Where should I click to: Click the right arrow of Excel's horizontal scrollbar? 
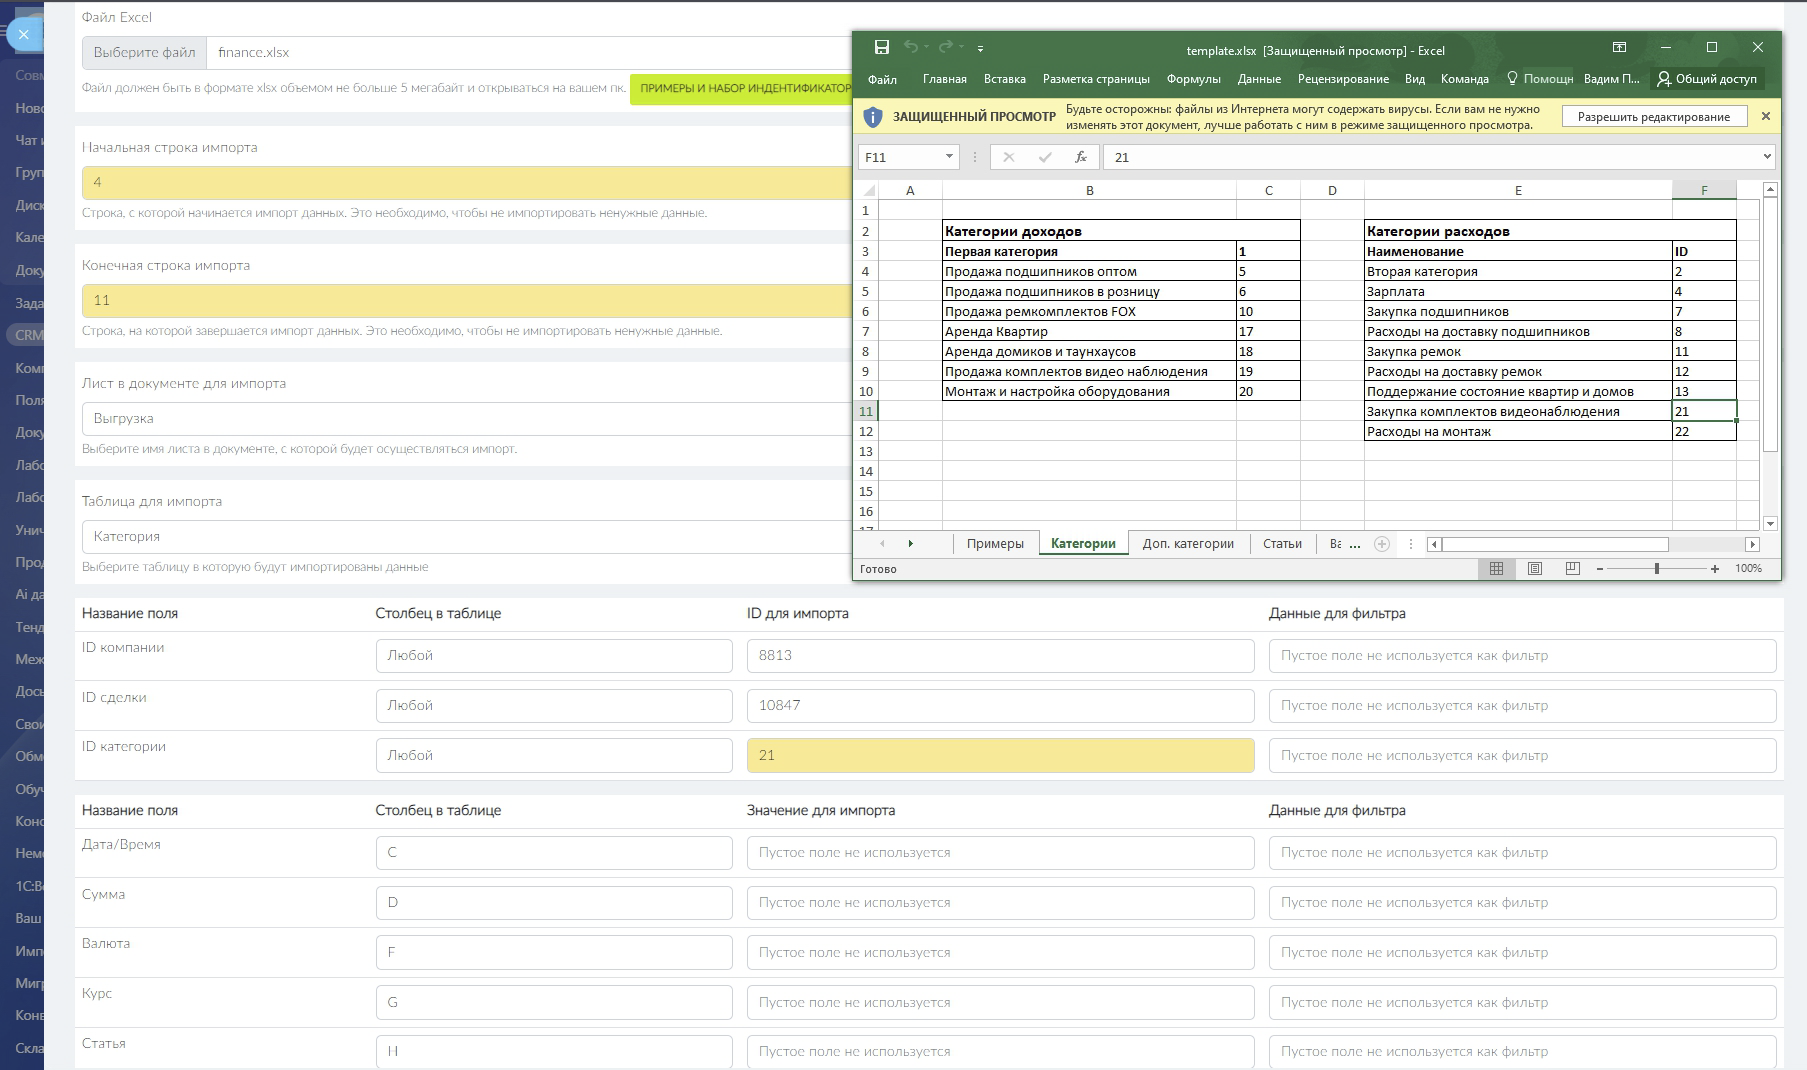[1752, 544]
